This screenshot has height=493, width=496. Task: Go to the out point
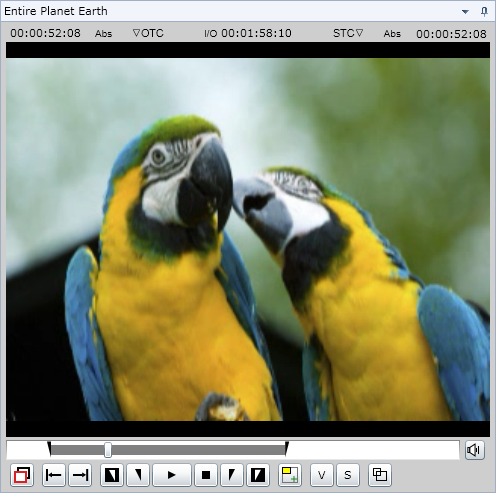(x=80, y=475)
